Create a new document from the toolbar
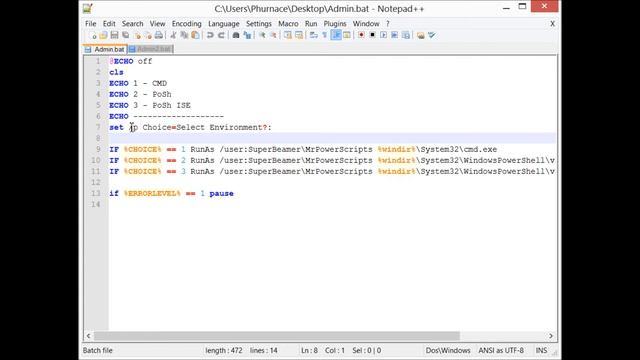Image resolution: width=640 pixels, height=360 pixels. click(x=93, y=36)
